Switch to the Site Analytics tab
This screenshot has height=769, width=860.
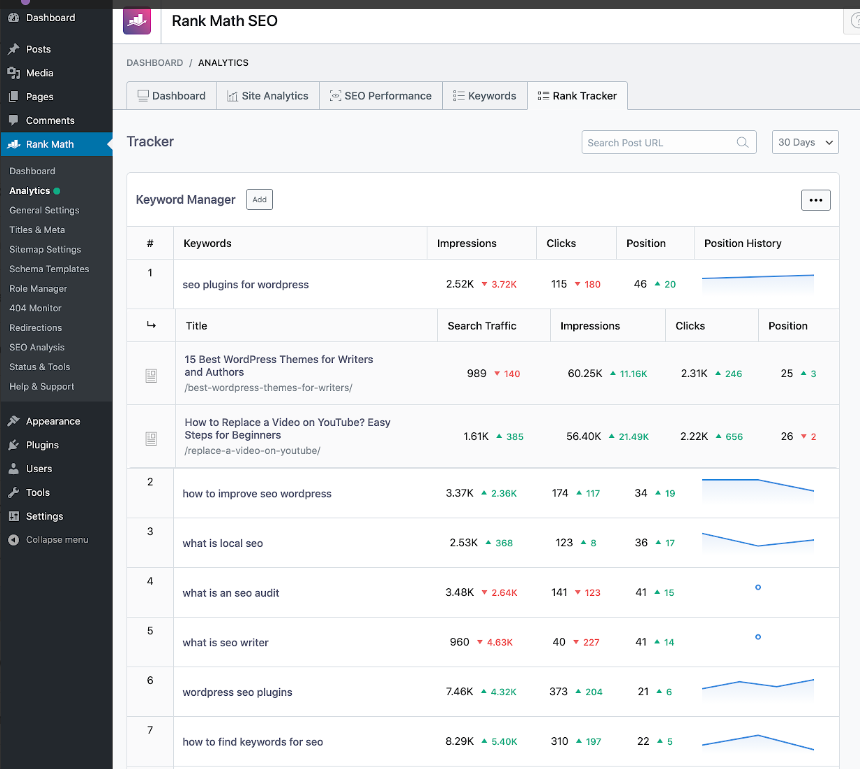268,96
